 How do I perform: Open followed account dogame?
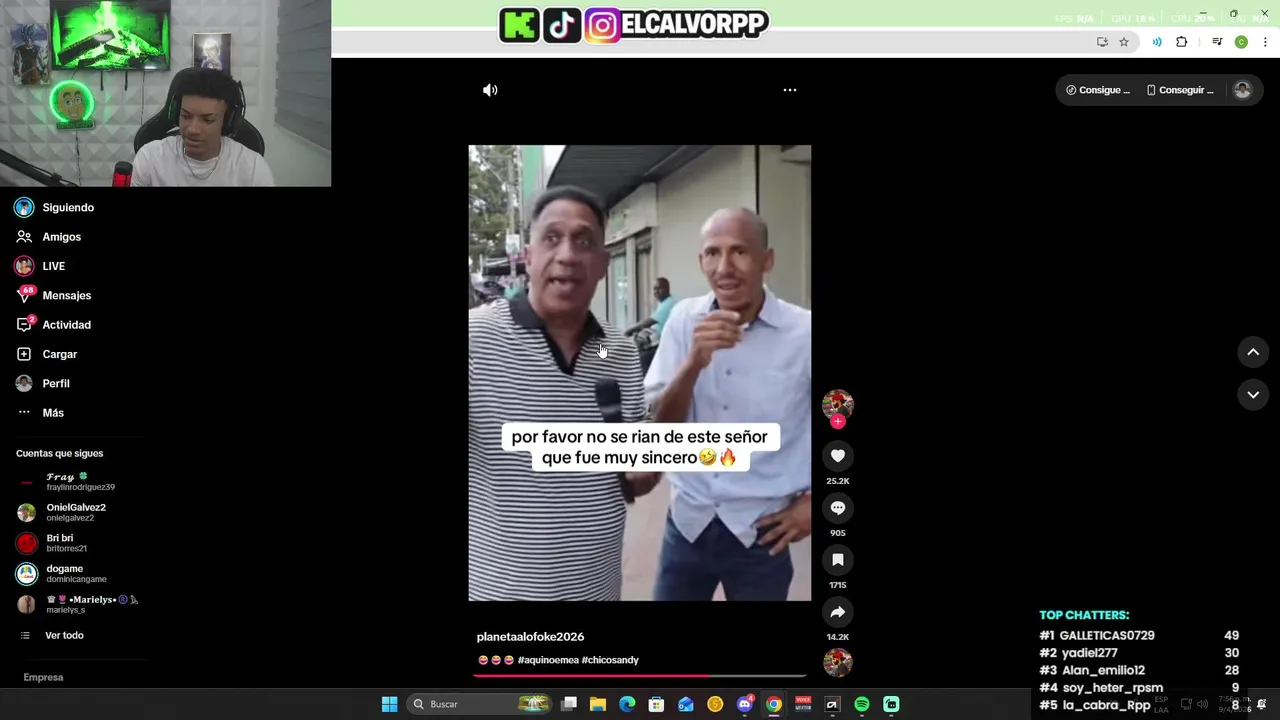point(76,573)
